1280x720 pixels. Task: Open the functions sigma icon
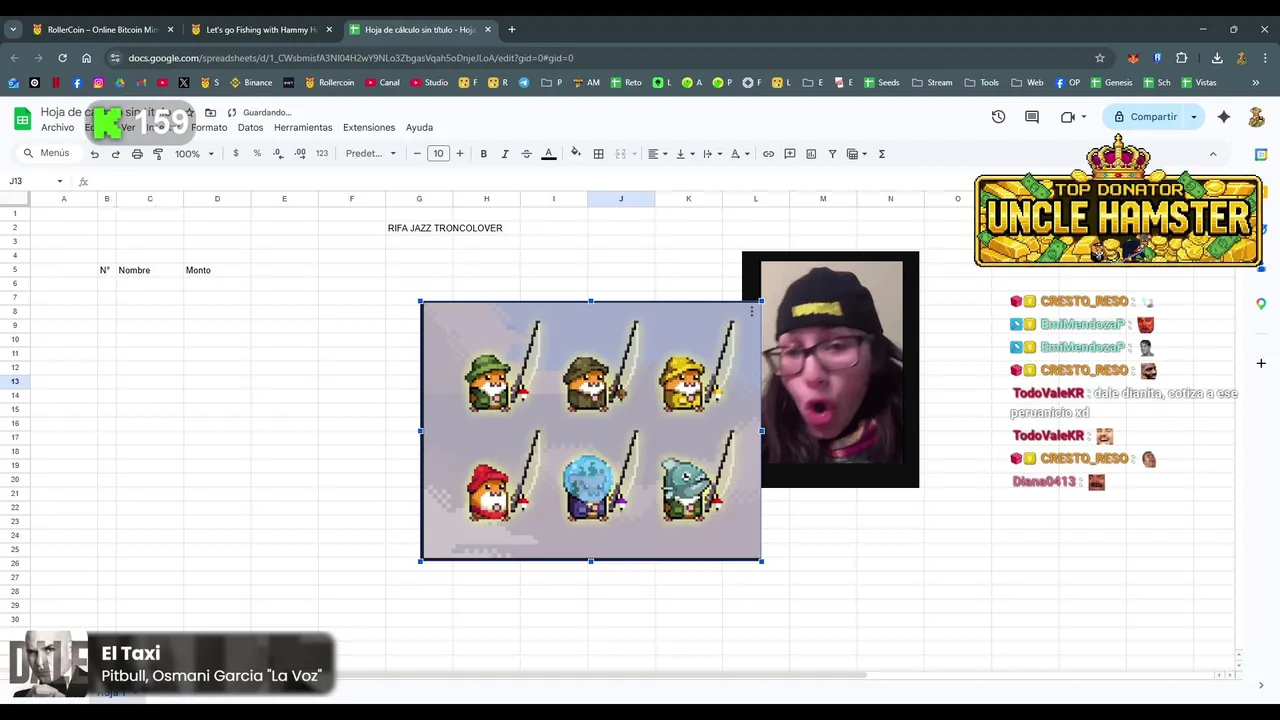pyautogui.click(x=881, y=154)
